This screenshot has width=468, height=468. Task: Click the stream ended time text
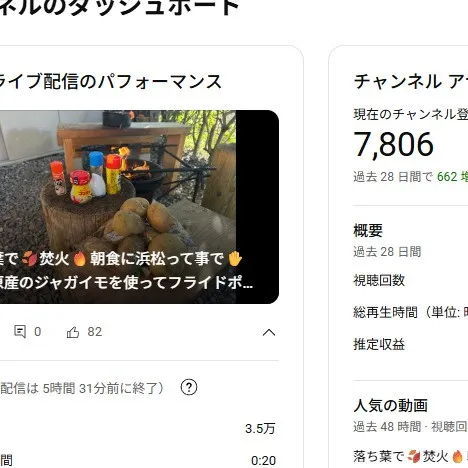[x=82, y=388]
